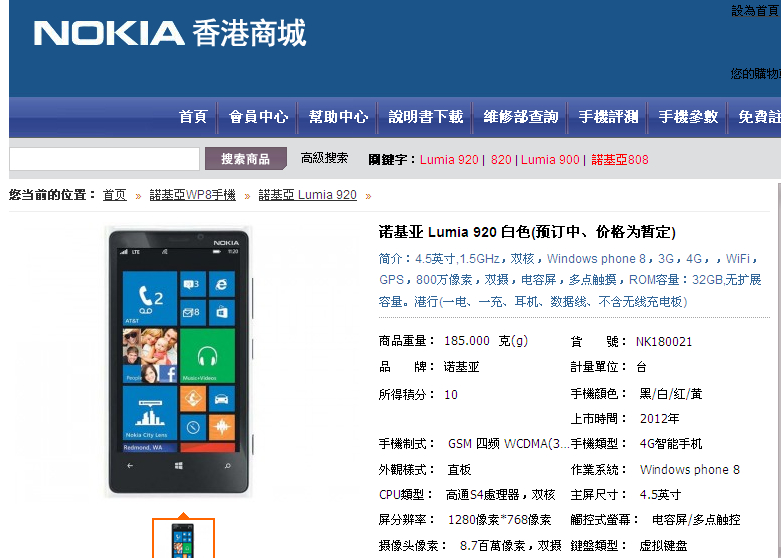This screenshot has width=781, height=558.
Task: Click the keyboard type value 虚拟键盘
Action: pos(663,546)
